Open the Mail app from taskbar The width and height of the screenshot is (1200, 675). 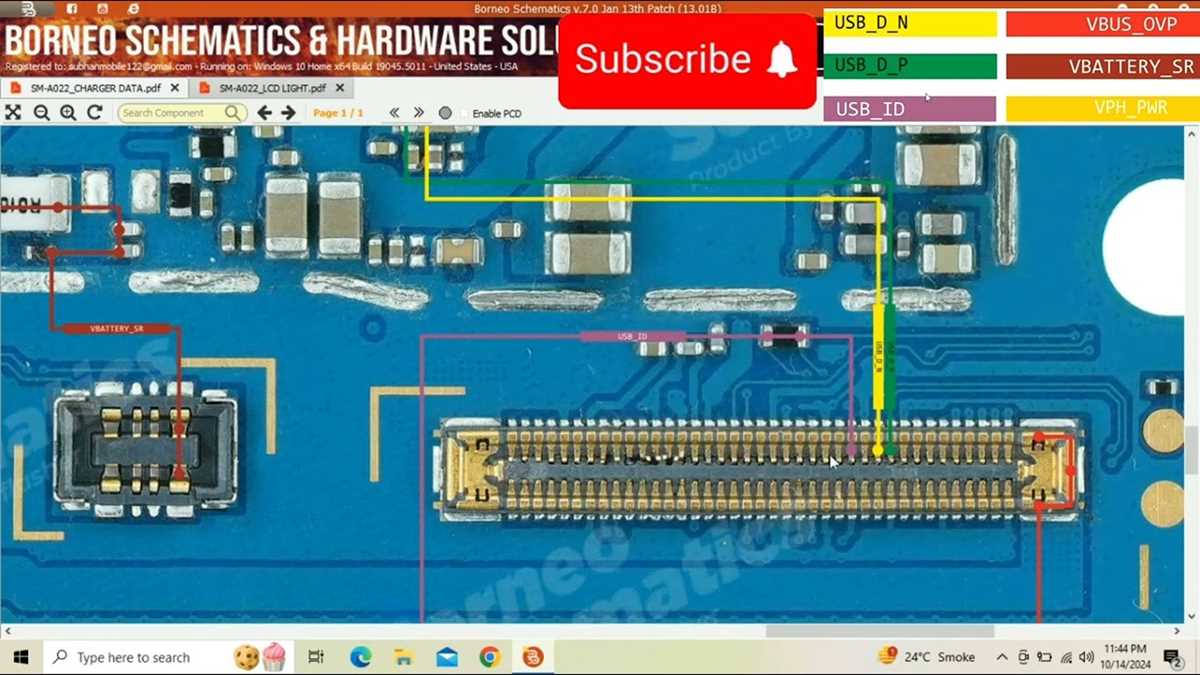[447, 657]
